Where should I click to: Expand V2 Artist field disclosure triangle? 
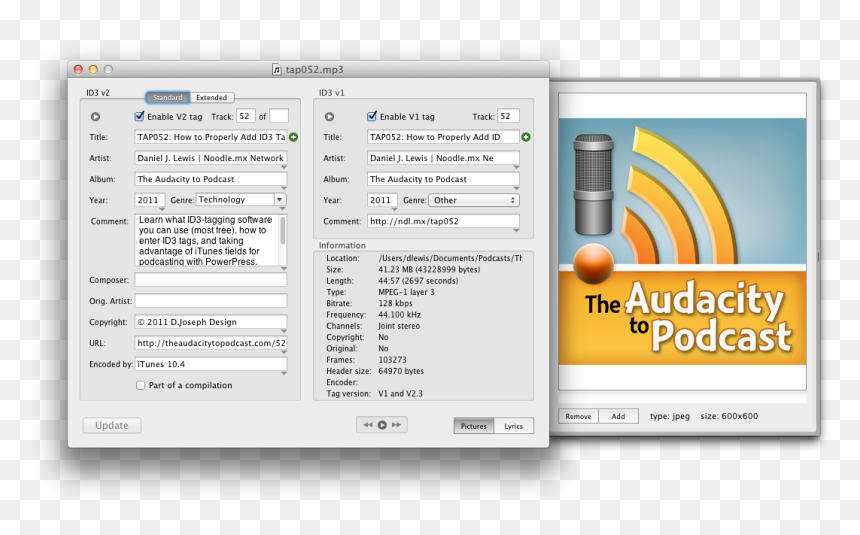(x=284, y=167)
